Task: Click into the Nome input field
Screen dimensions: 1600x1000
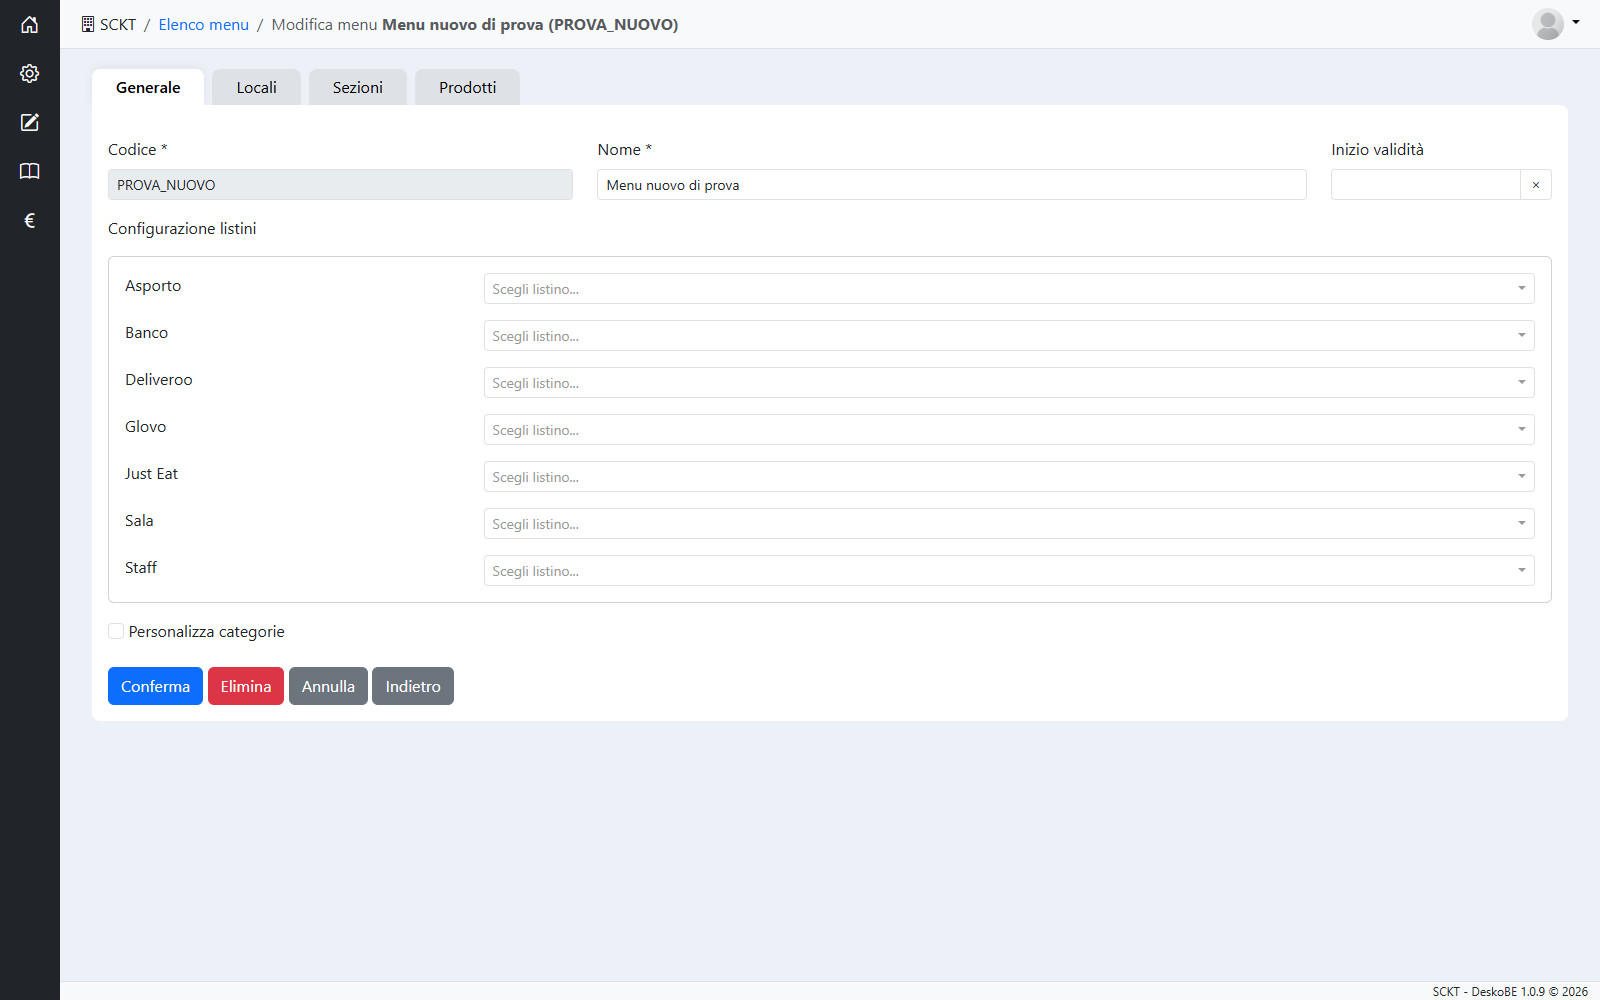Action: 952,185
